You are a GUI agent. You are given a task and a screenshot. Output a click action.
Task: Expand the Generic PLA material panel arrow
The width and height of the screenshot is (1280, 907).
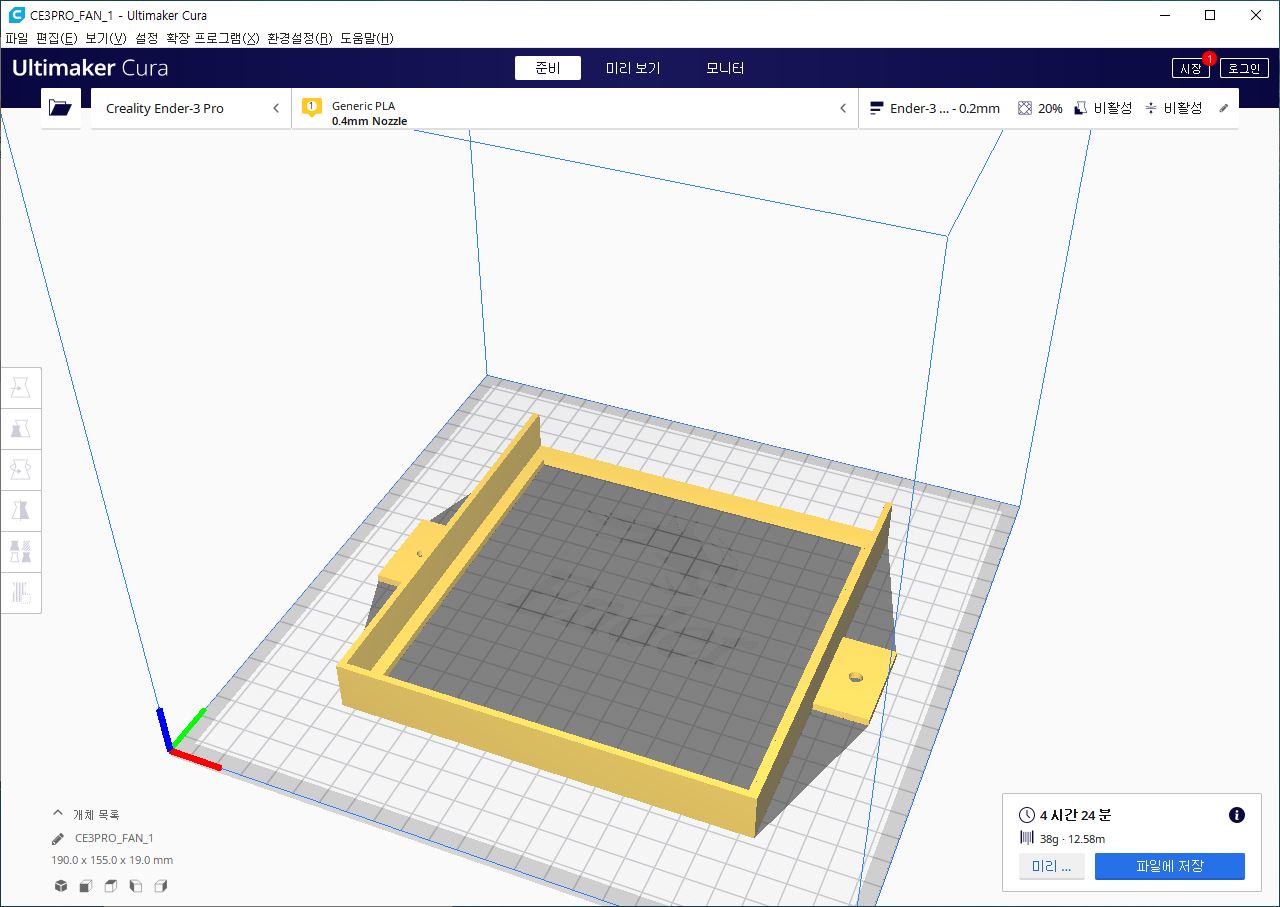click(843, 108)
